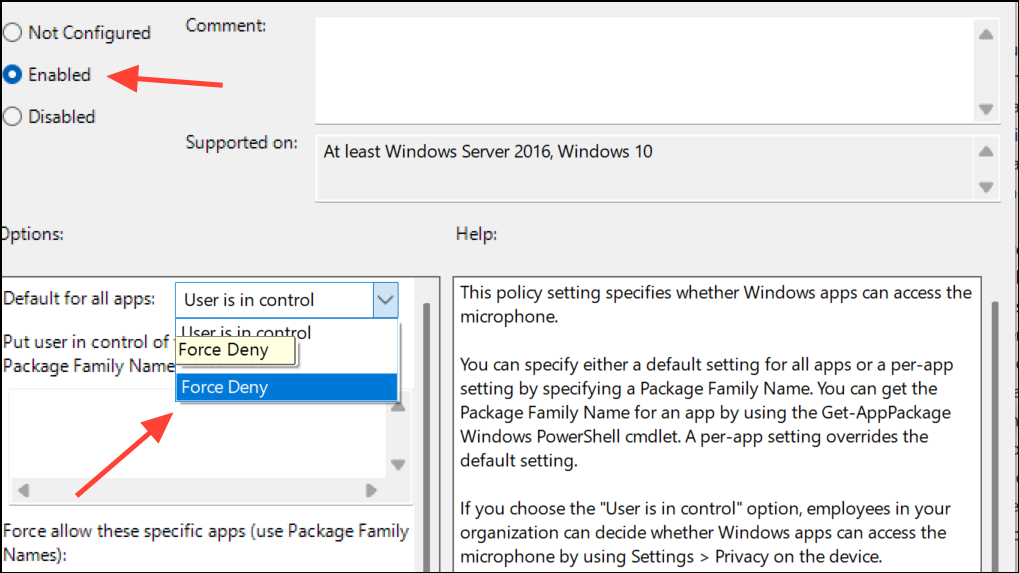Select the Disabled radio button
This screenshot has height=573, width=1019.
pyautogui.click(x=12, y=117)
